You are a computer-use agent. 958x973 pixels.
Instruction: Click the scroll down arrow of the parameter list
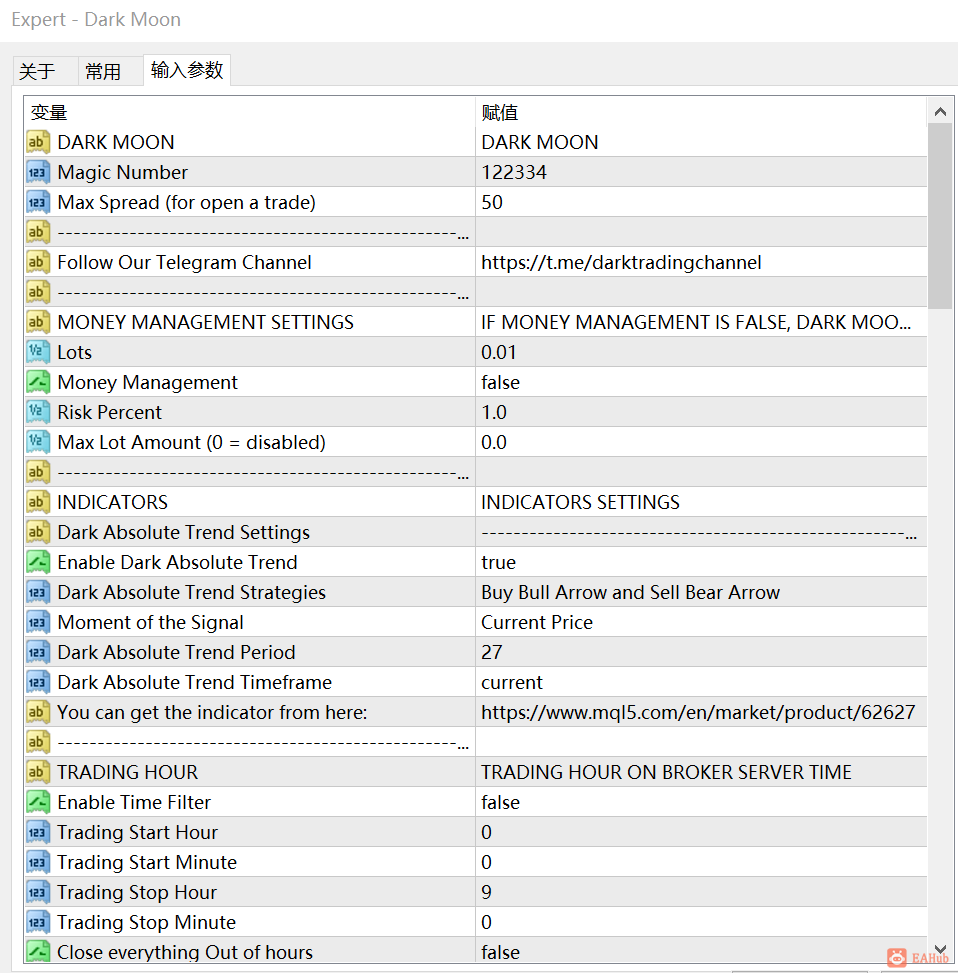940,949
